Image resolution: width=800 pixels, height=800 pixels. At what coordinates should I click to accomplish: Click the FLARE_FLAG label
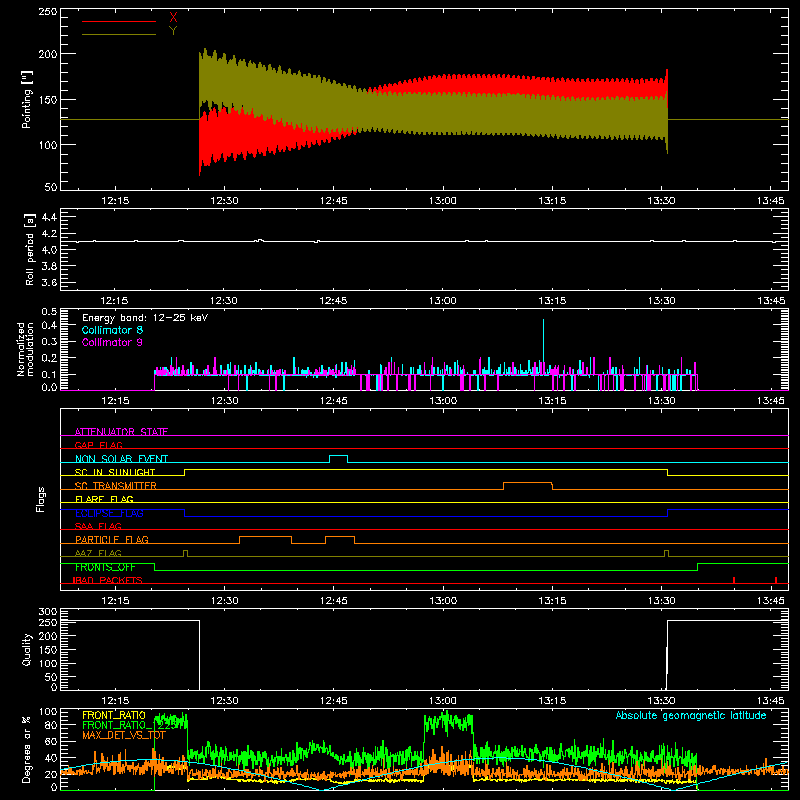(104, 499)
